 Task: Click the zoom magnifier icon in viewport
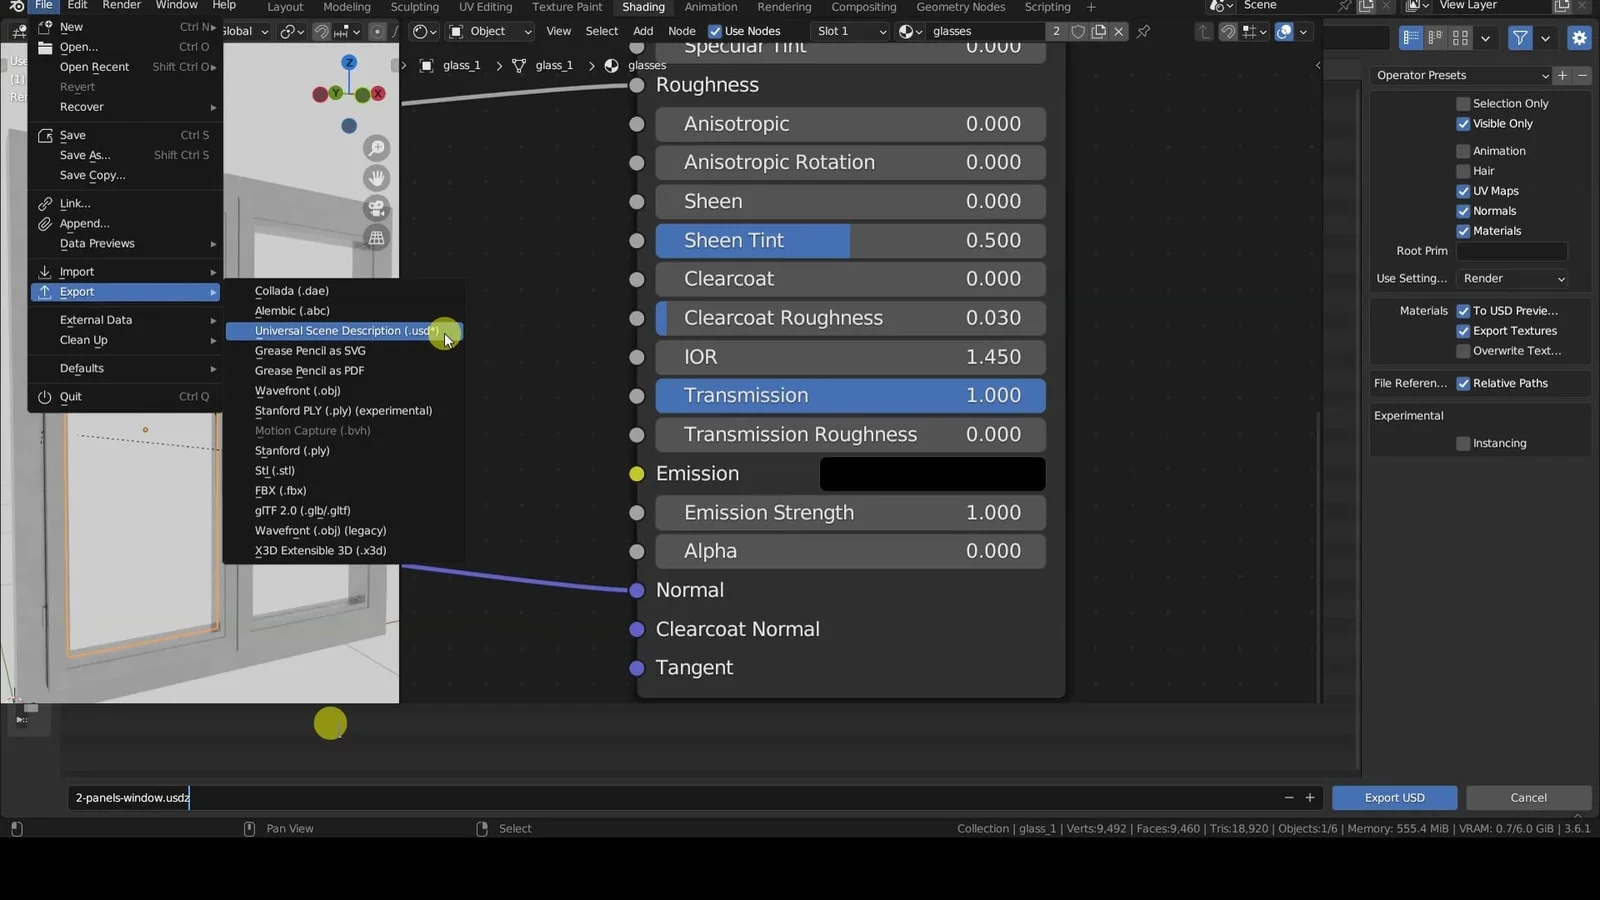377,149
